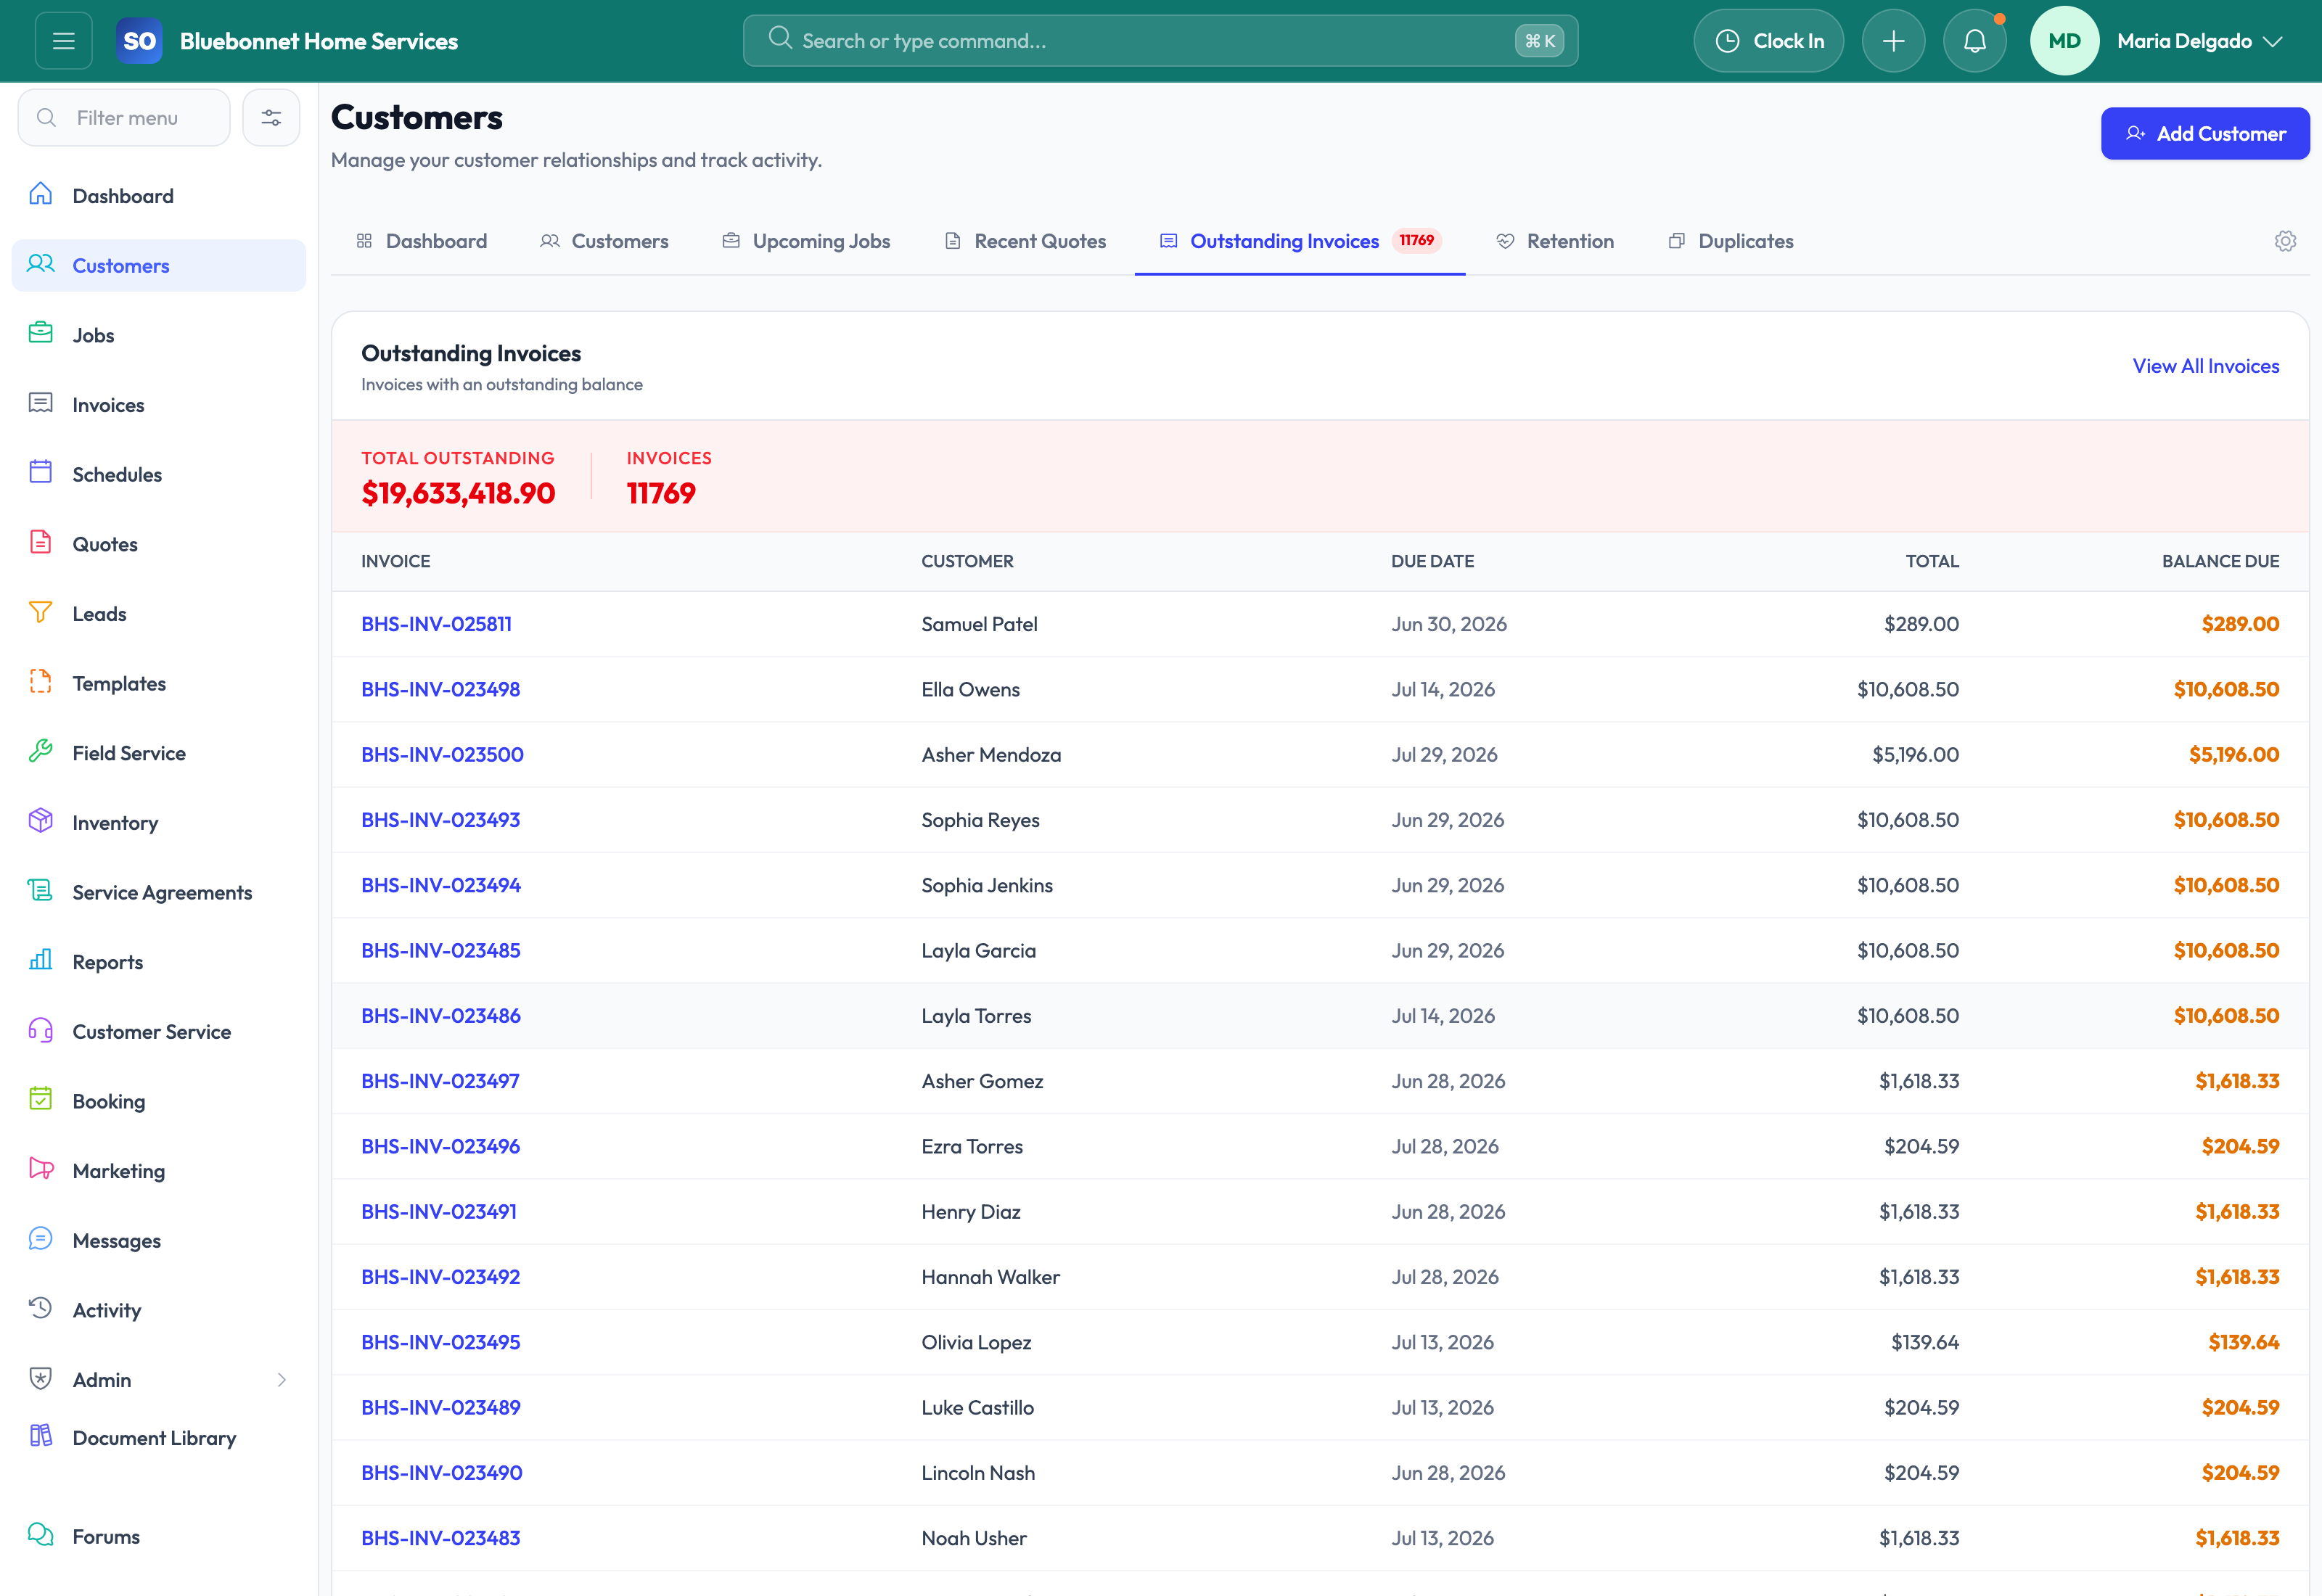
Task: Click the sidebar filter settings icon
Action: (x=271, y=118)
